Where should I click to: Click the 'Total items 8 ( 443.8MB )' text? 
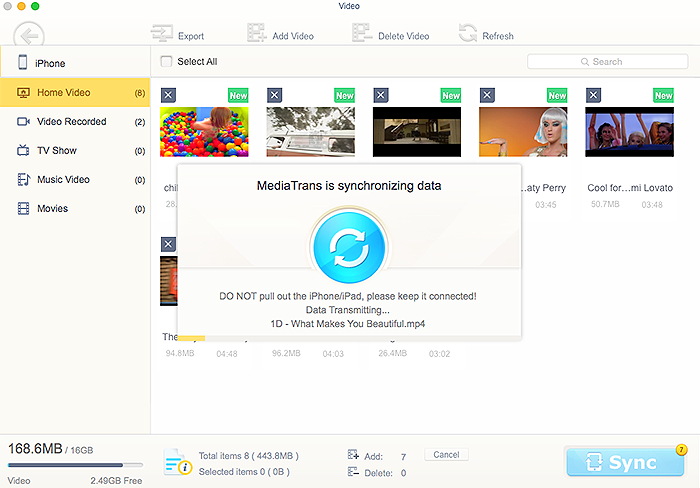pos(249,456)
